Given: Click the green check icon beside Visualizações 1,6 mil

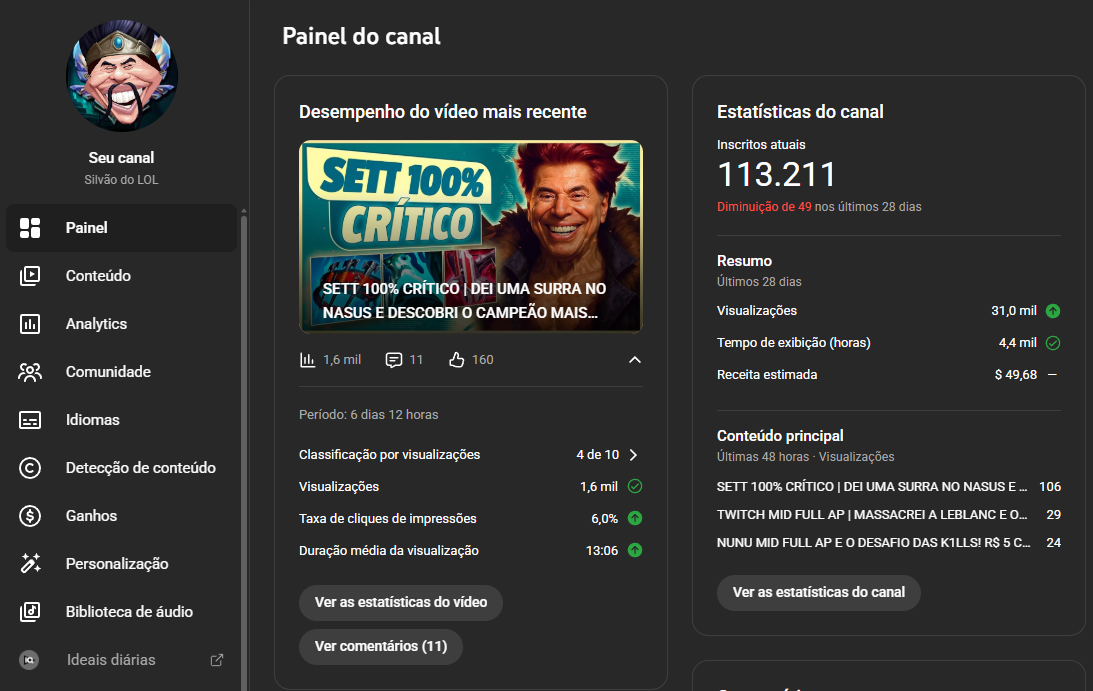Looking at the screenshot, I should [x=634, y=487].
